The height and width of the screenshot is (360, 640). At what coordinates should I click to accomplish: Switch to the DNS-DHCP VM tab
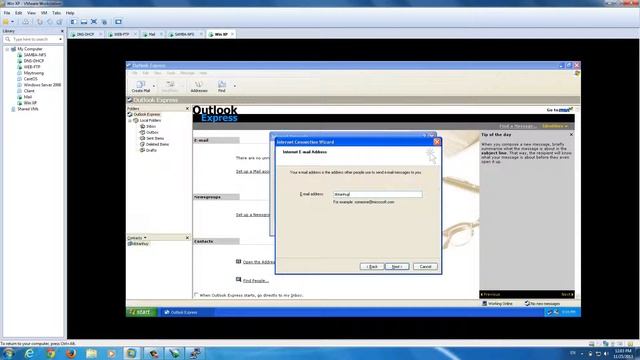pos(85,34)
